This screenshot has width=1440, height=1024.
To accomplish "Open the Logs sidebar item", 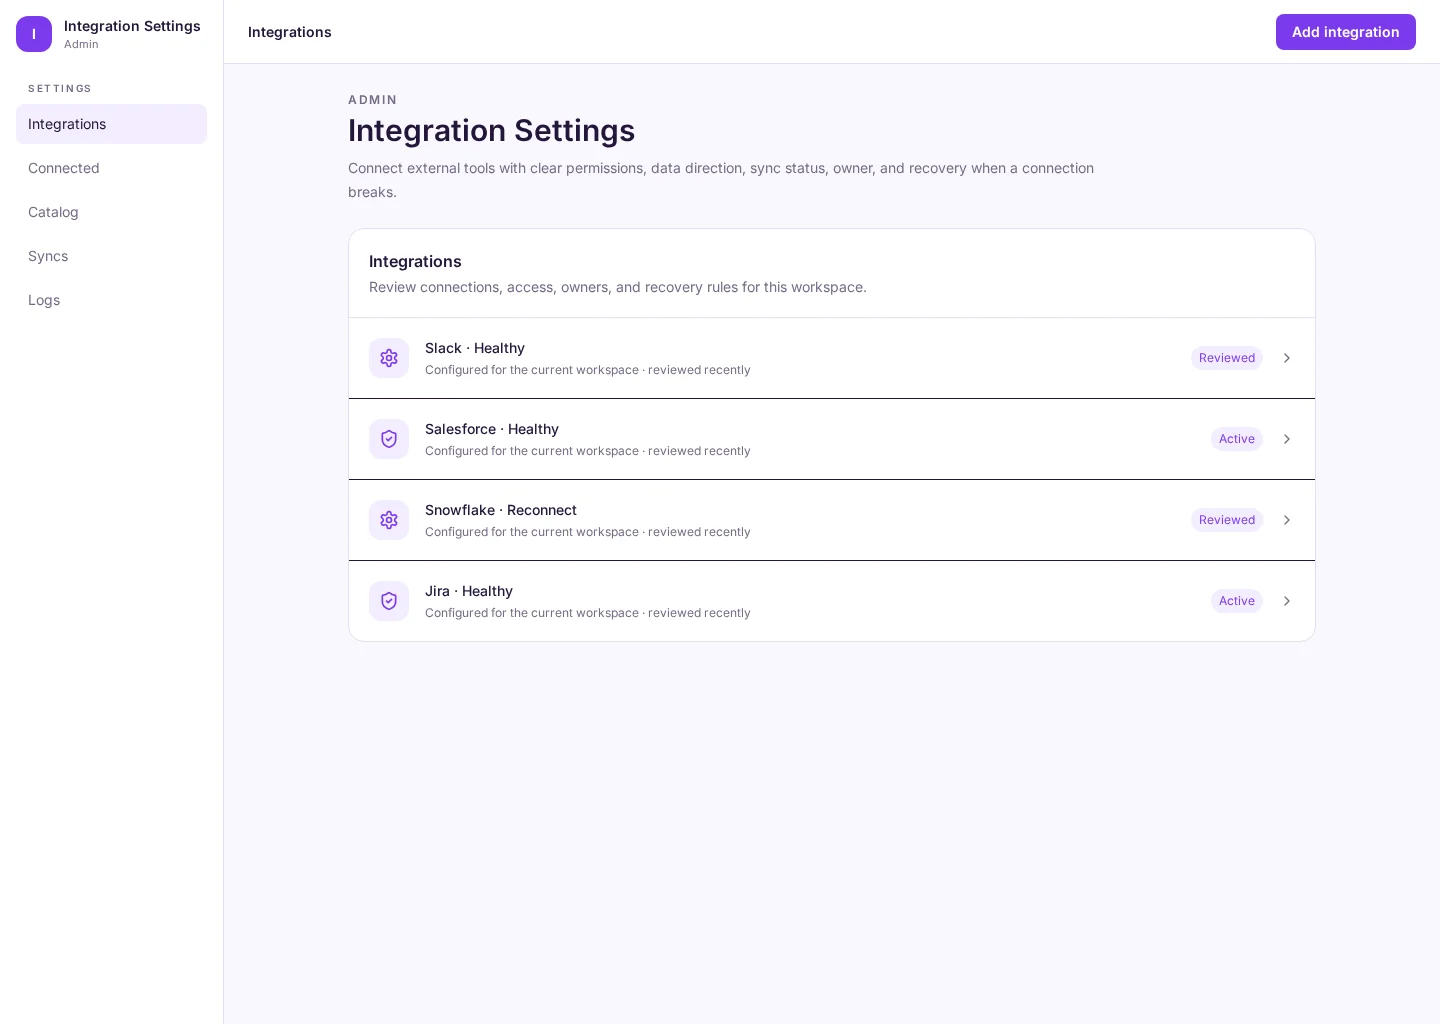I will 111,300.
